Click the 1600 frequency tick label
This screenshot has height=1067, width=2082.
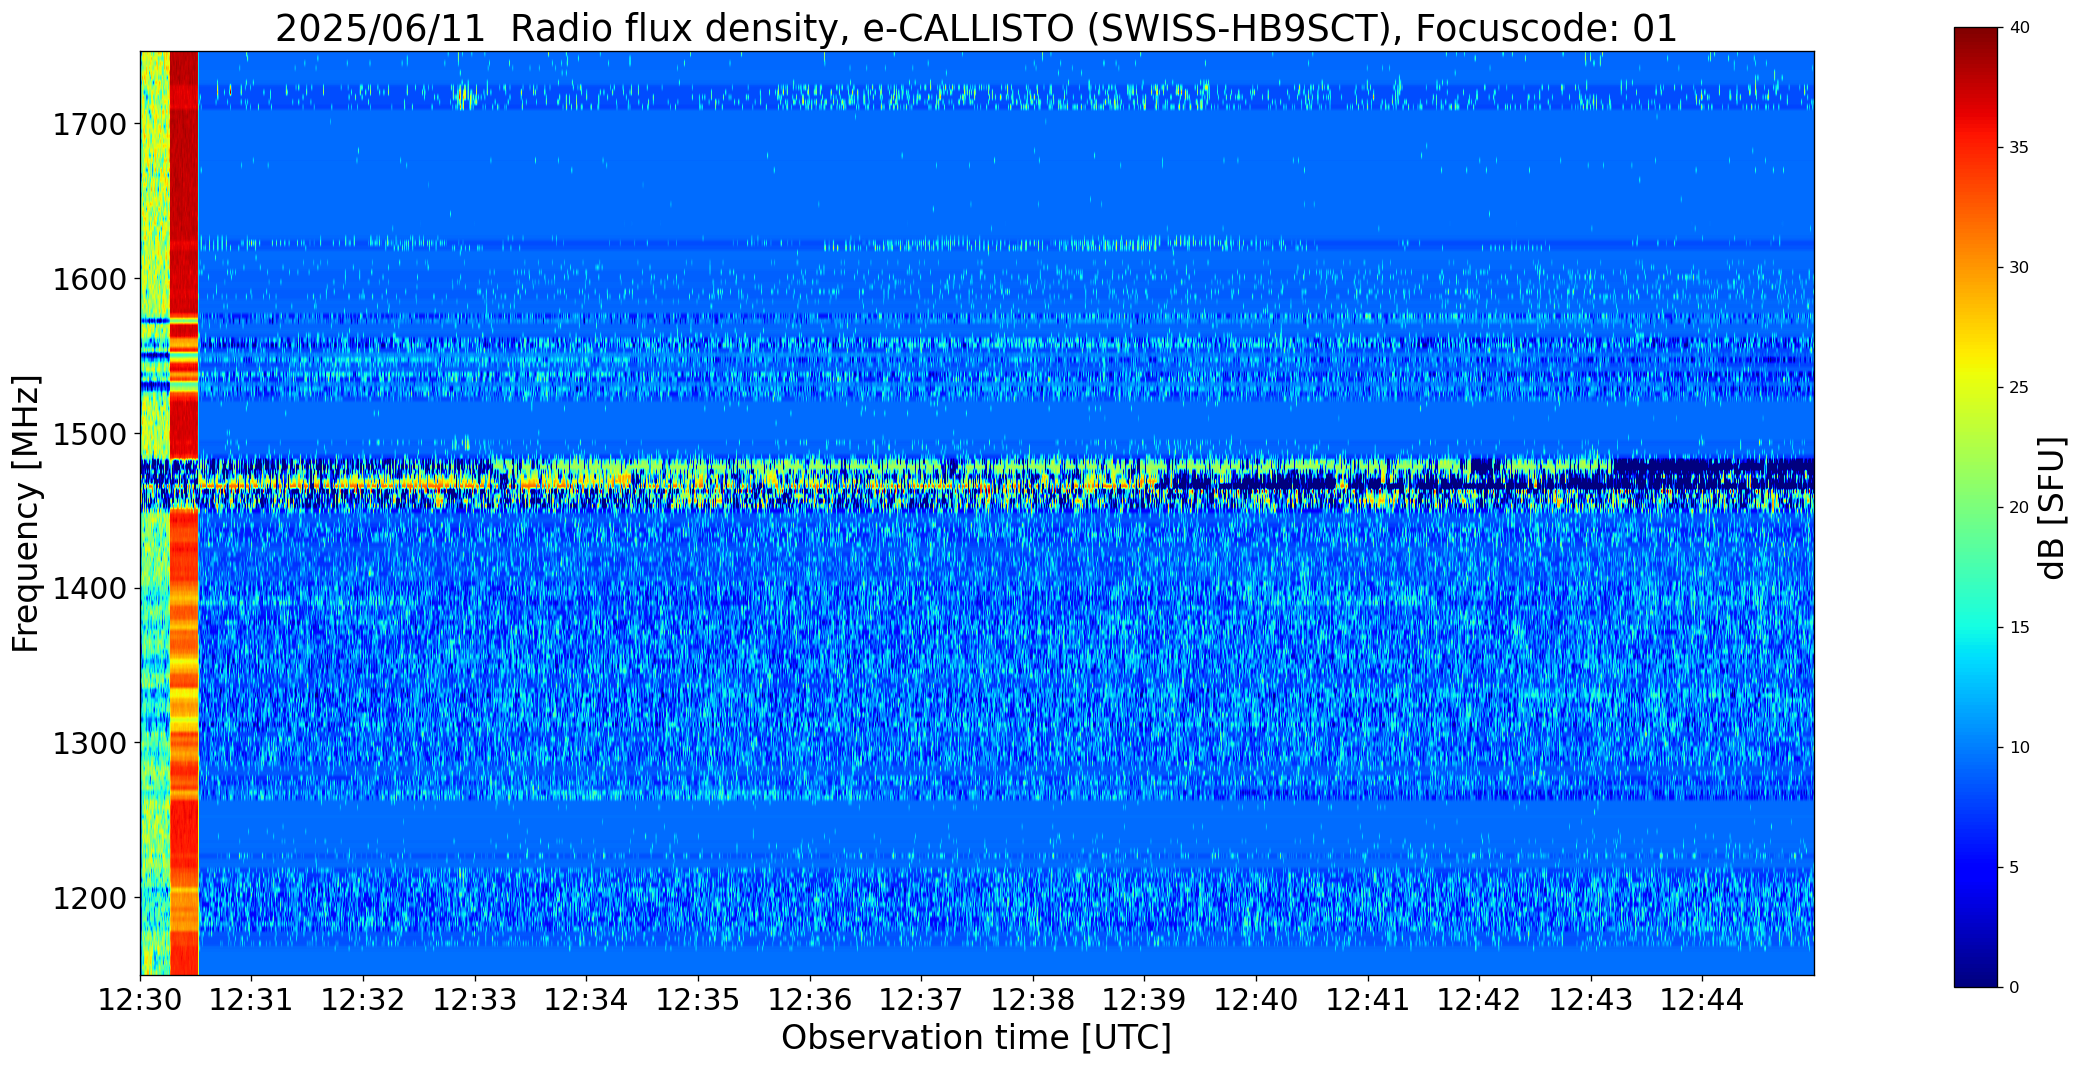[89, 279]
